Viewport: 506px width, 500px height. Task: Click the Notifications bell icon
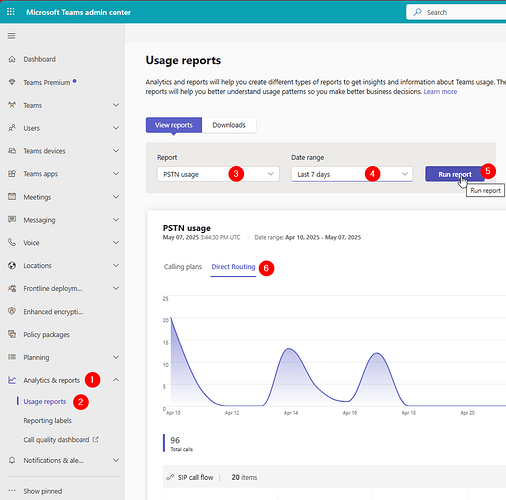(x=12, y=460)
